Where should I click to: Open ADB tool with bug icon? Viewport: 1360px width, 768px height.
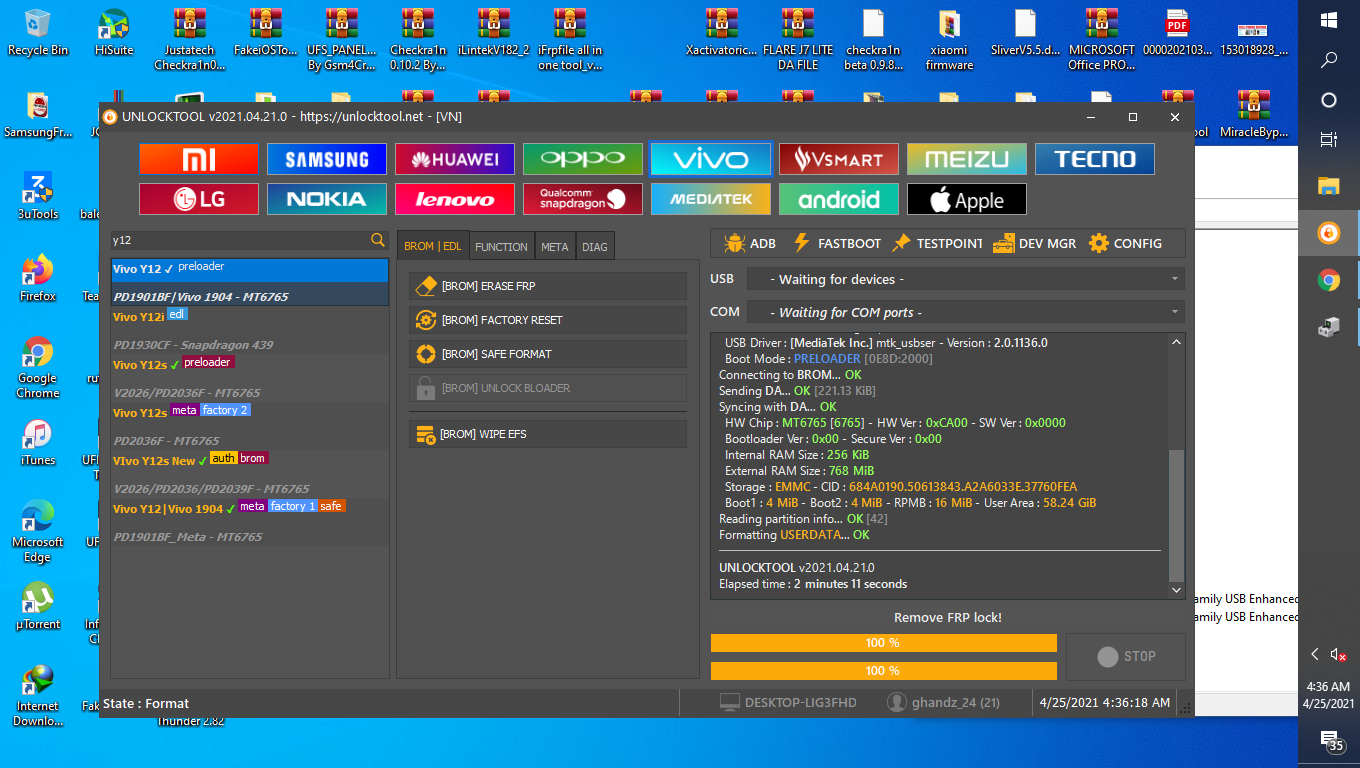tap(749, 243)
